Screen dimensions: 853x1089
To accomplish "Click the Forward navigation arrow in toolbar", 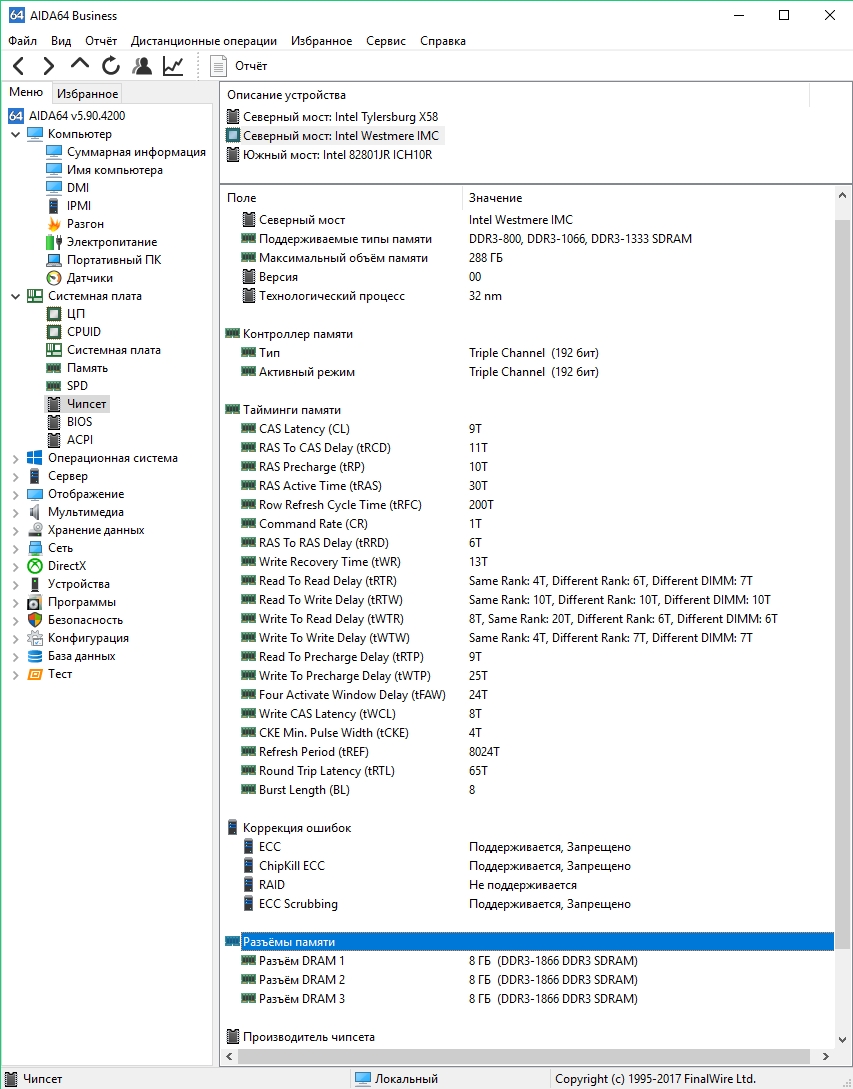I will click(49, 66).
